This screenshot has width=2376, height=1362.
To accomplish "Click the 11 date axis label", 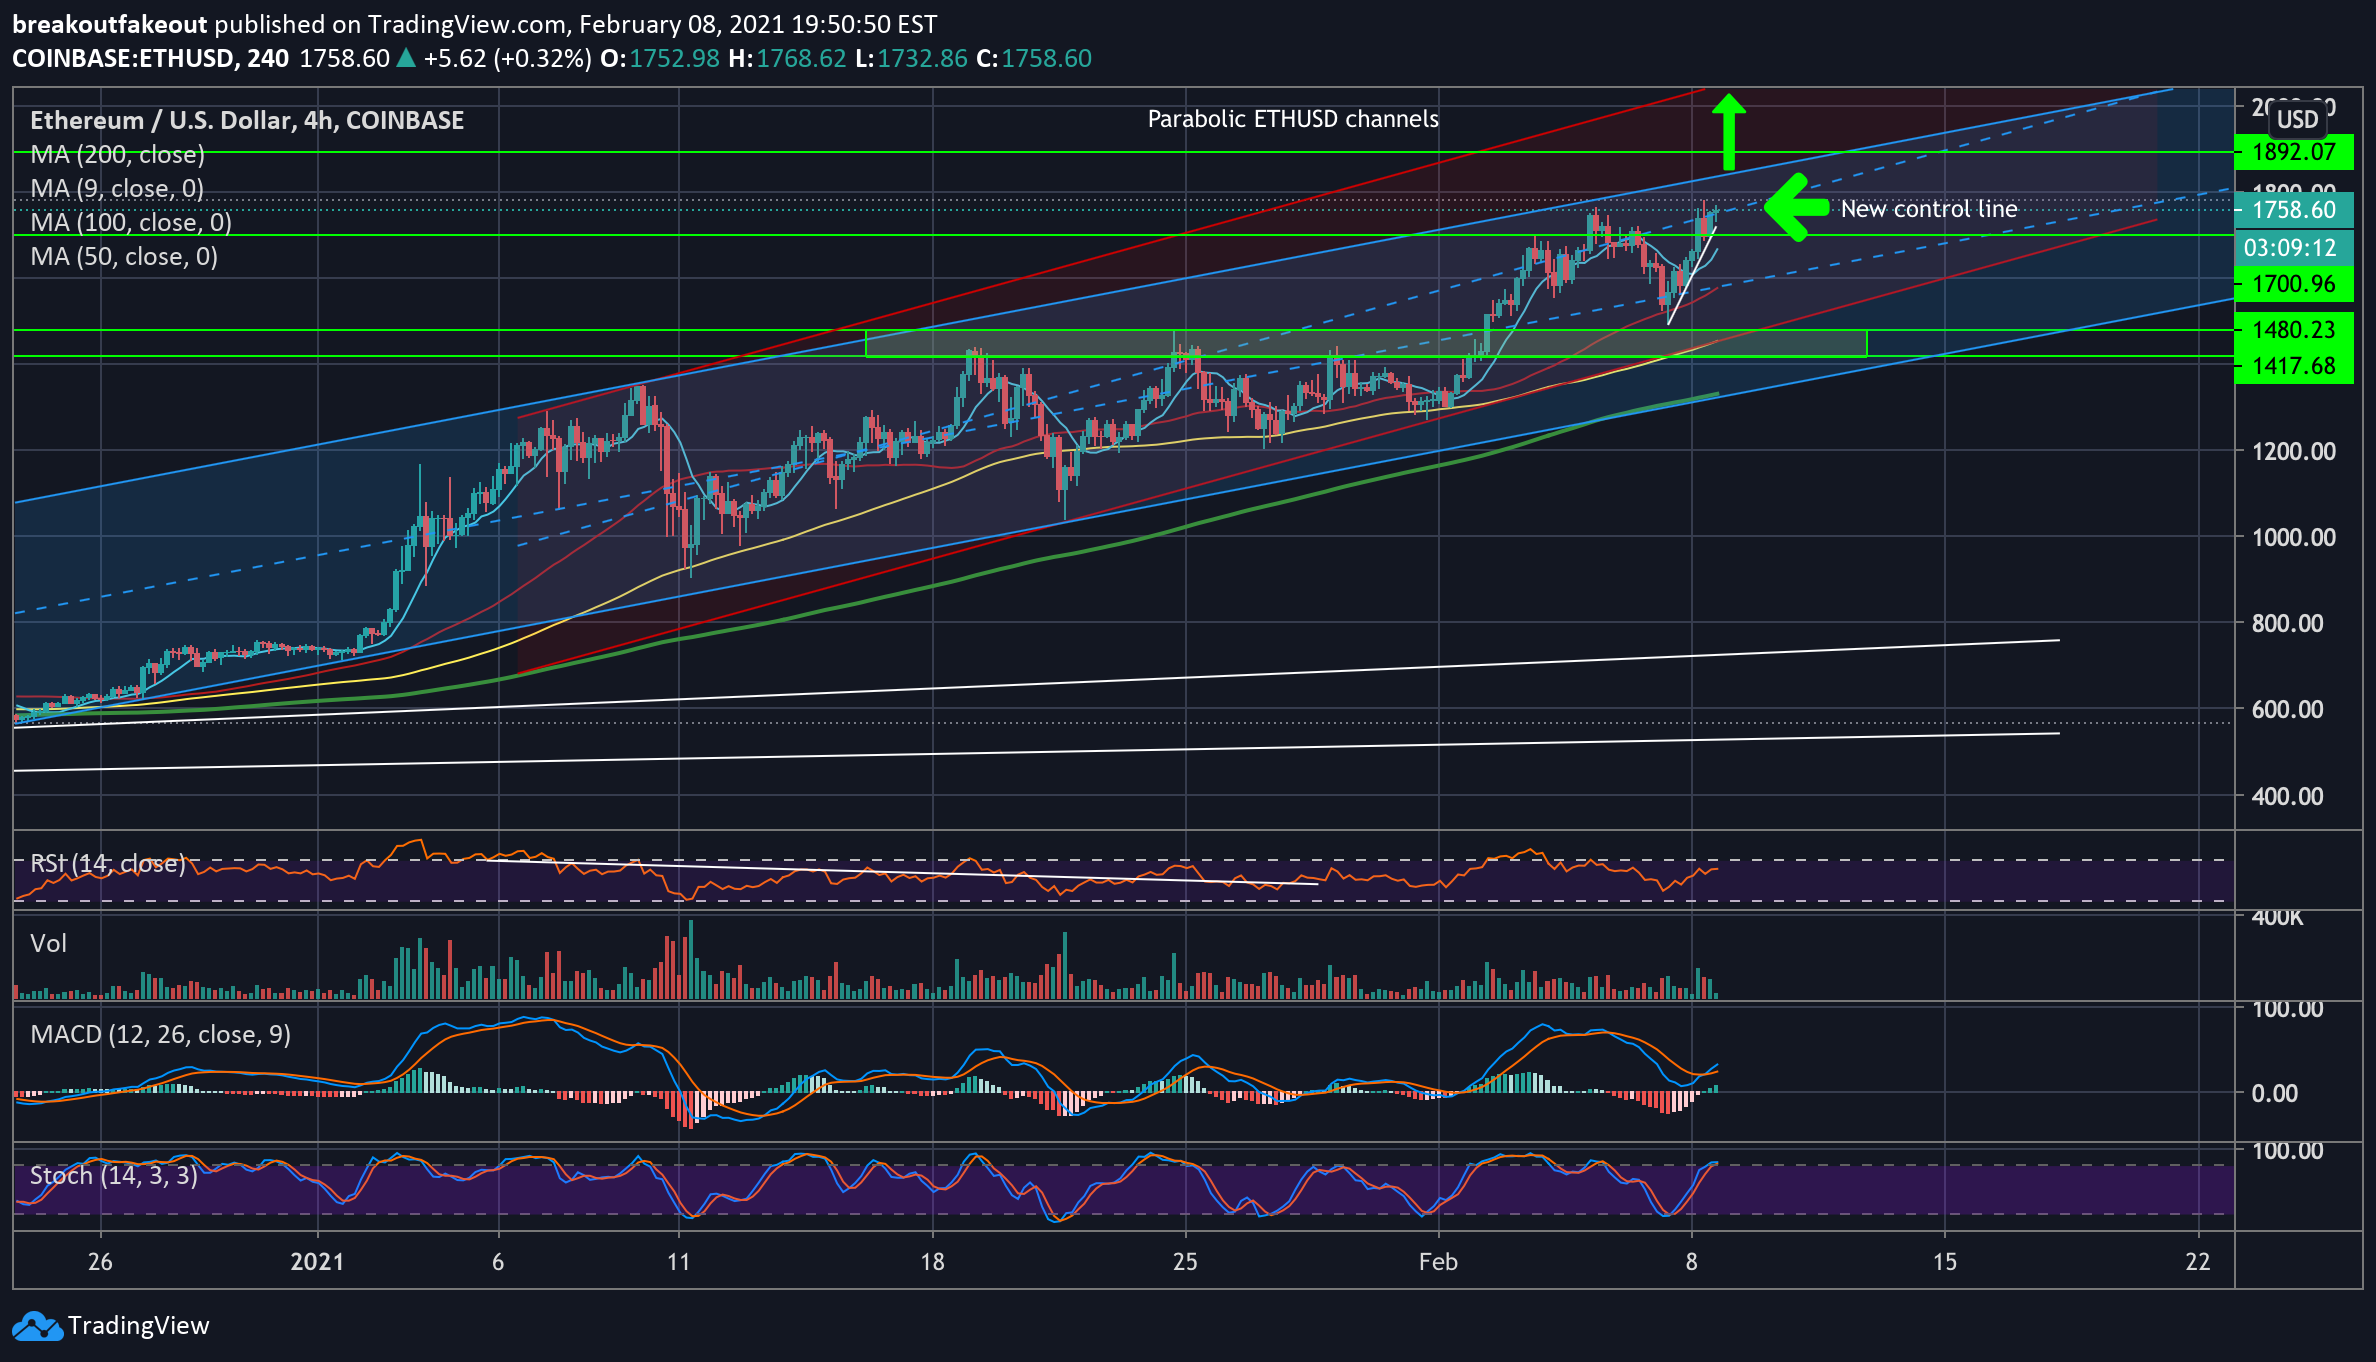I will click(679, 1262).
